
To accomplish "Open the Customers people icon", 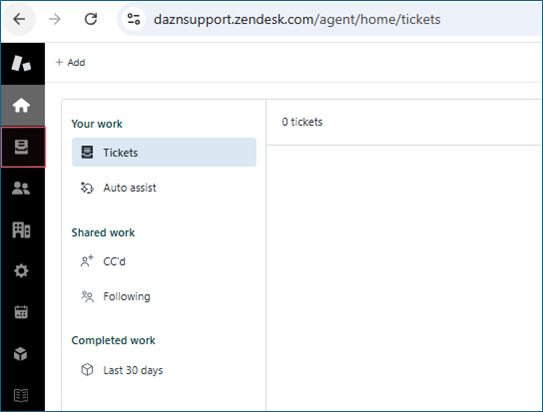I will (21, 188).
